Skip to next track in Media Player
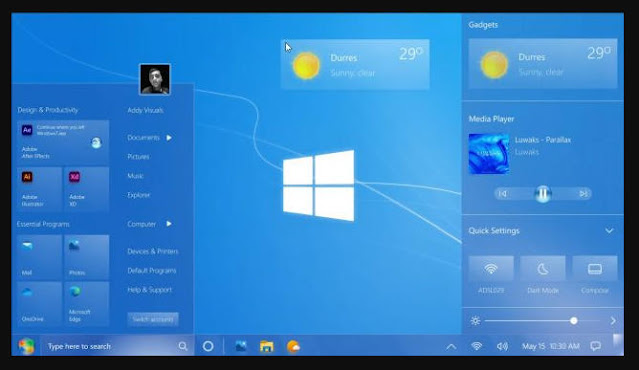The height and width of the screenshot is (370, 639). click(583, 194)
